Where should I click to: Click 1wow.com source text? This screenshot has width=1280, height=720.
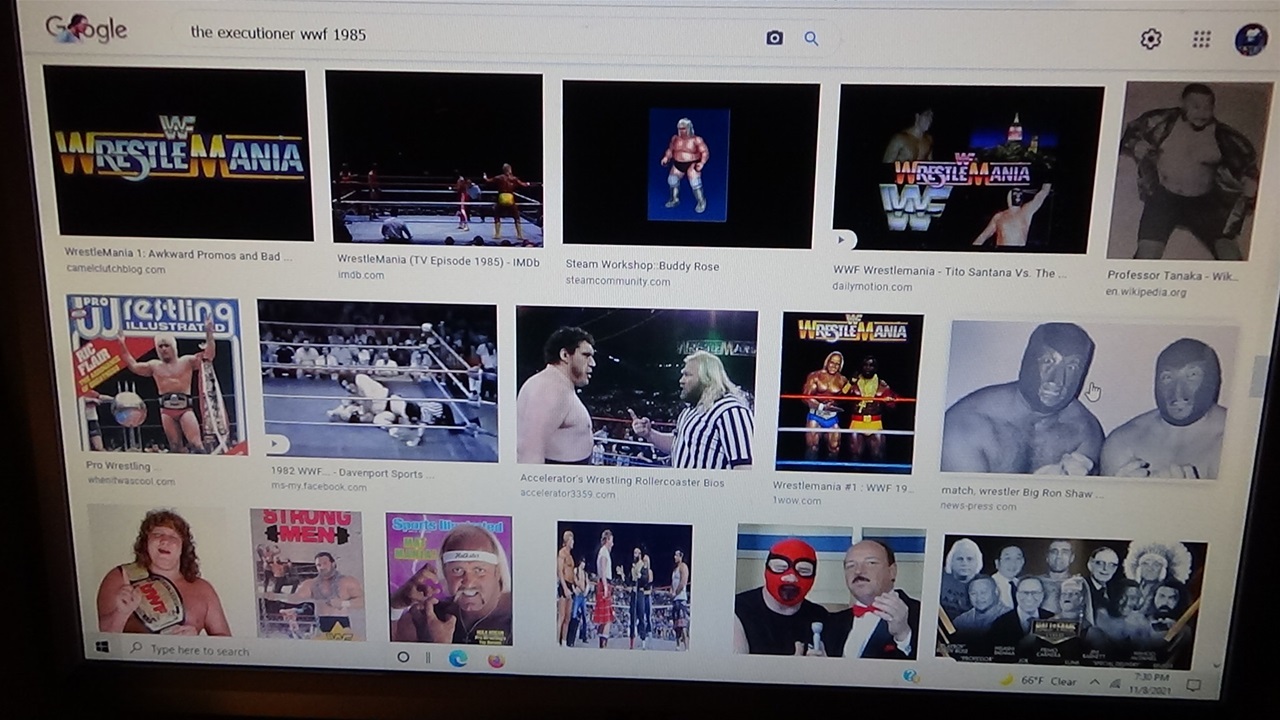click(x=797, y=500)
